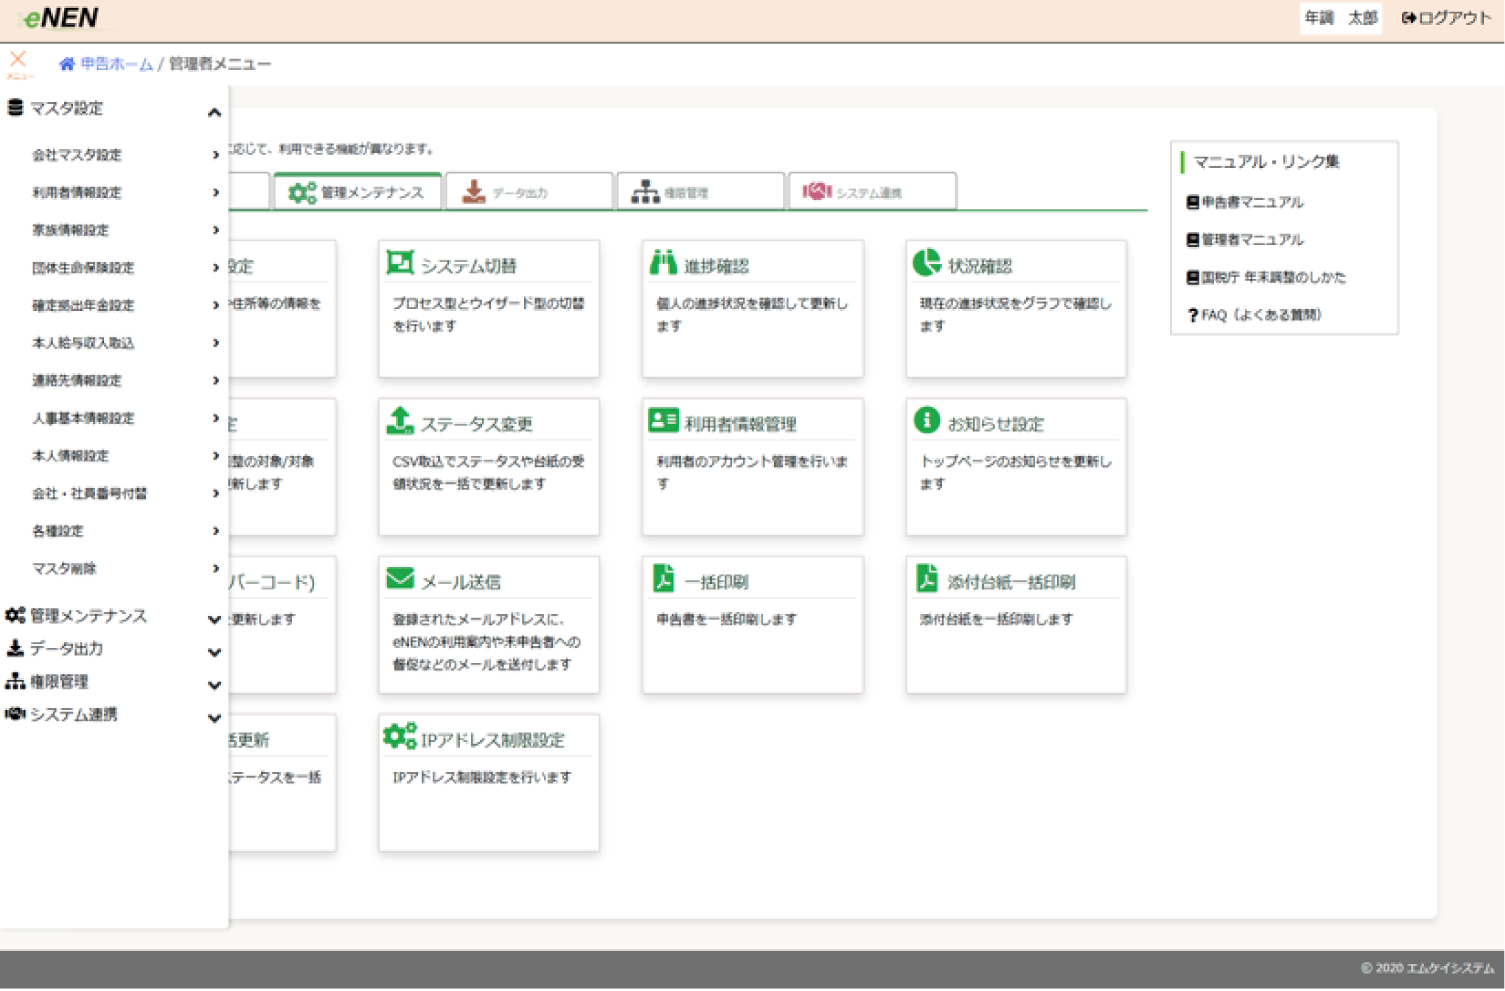
Task: Switch to the 権限管理 tab
Action: click(700, 192)
